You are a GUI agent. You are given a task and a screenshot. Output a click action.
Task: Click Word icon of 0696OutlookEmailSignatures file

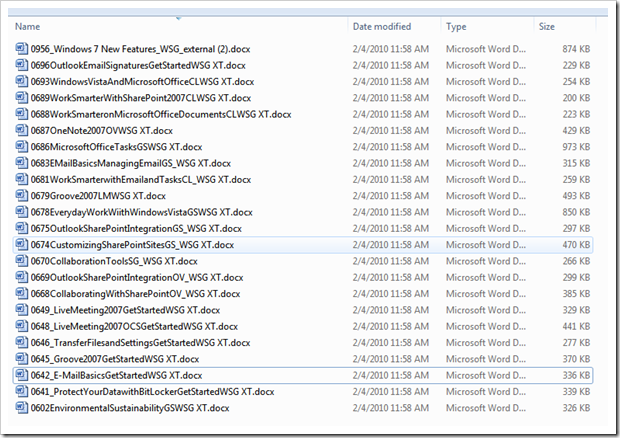coord(21,65)
